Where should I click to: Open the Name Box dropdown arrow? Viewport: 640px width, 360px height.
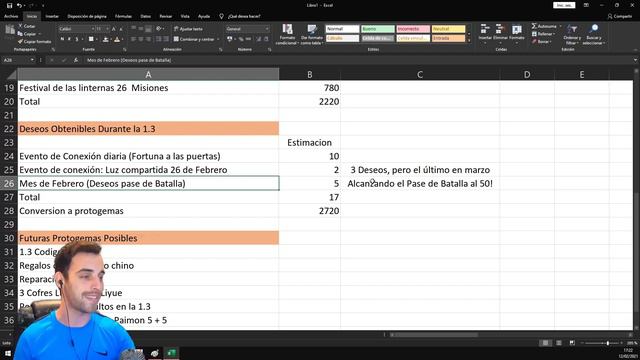pos(32,60)
